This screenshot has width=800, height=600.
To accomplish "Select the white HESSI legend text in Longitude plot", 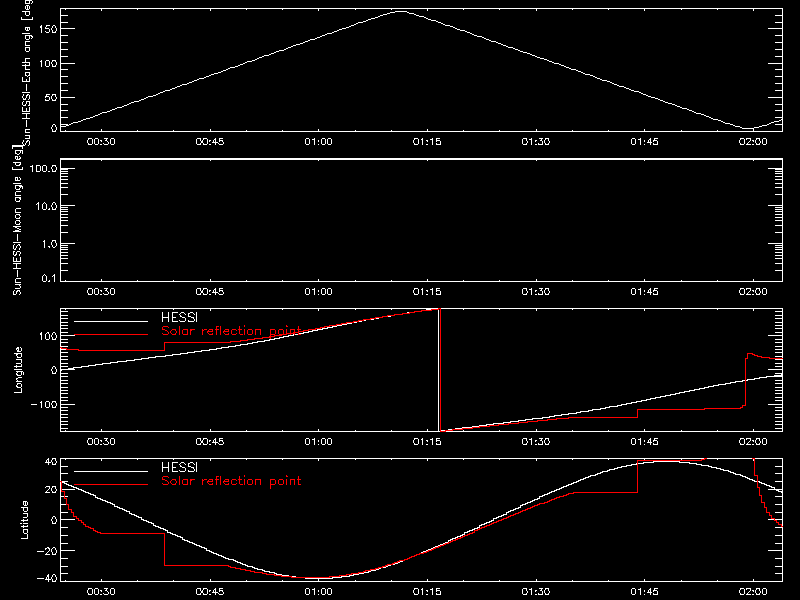I will click(179, 317).
